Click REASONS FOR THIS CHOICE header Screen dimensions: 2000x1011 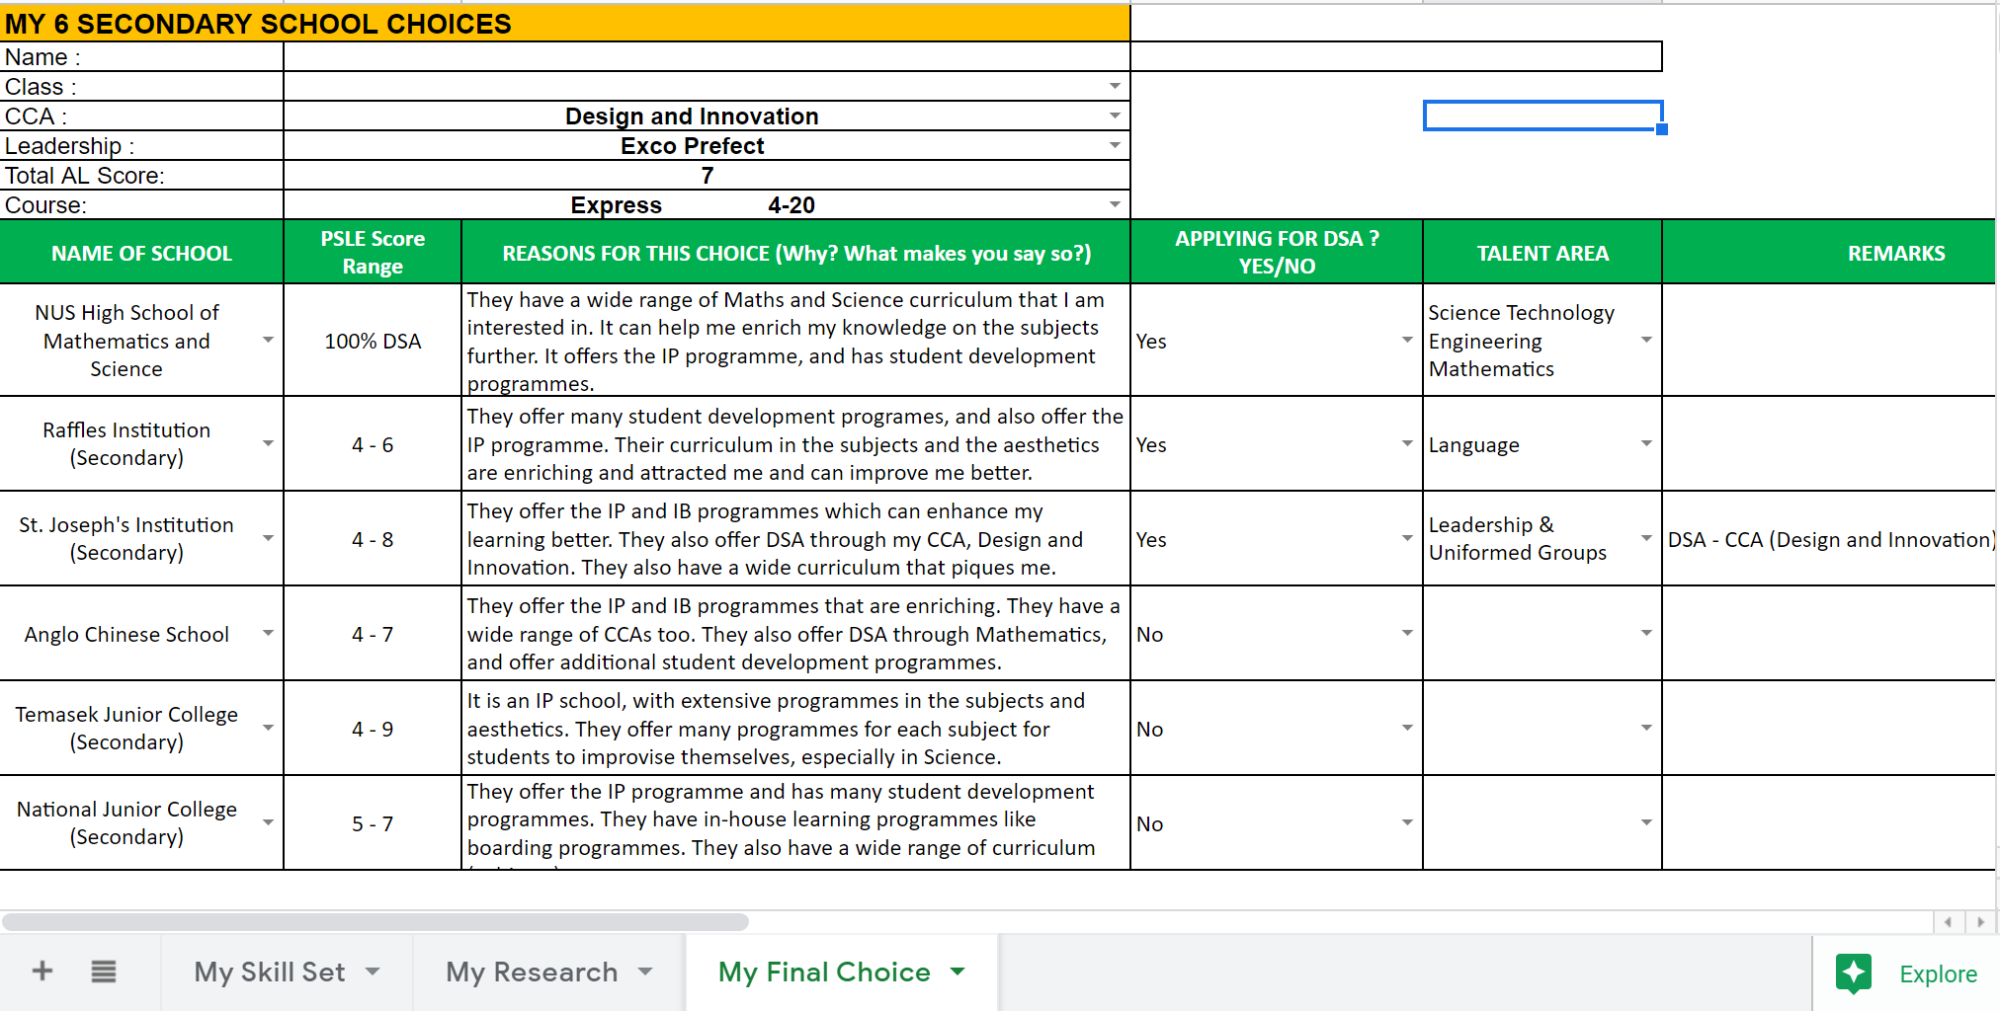(796, 253)
